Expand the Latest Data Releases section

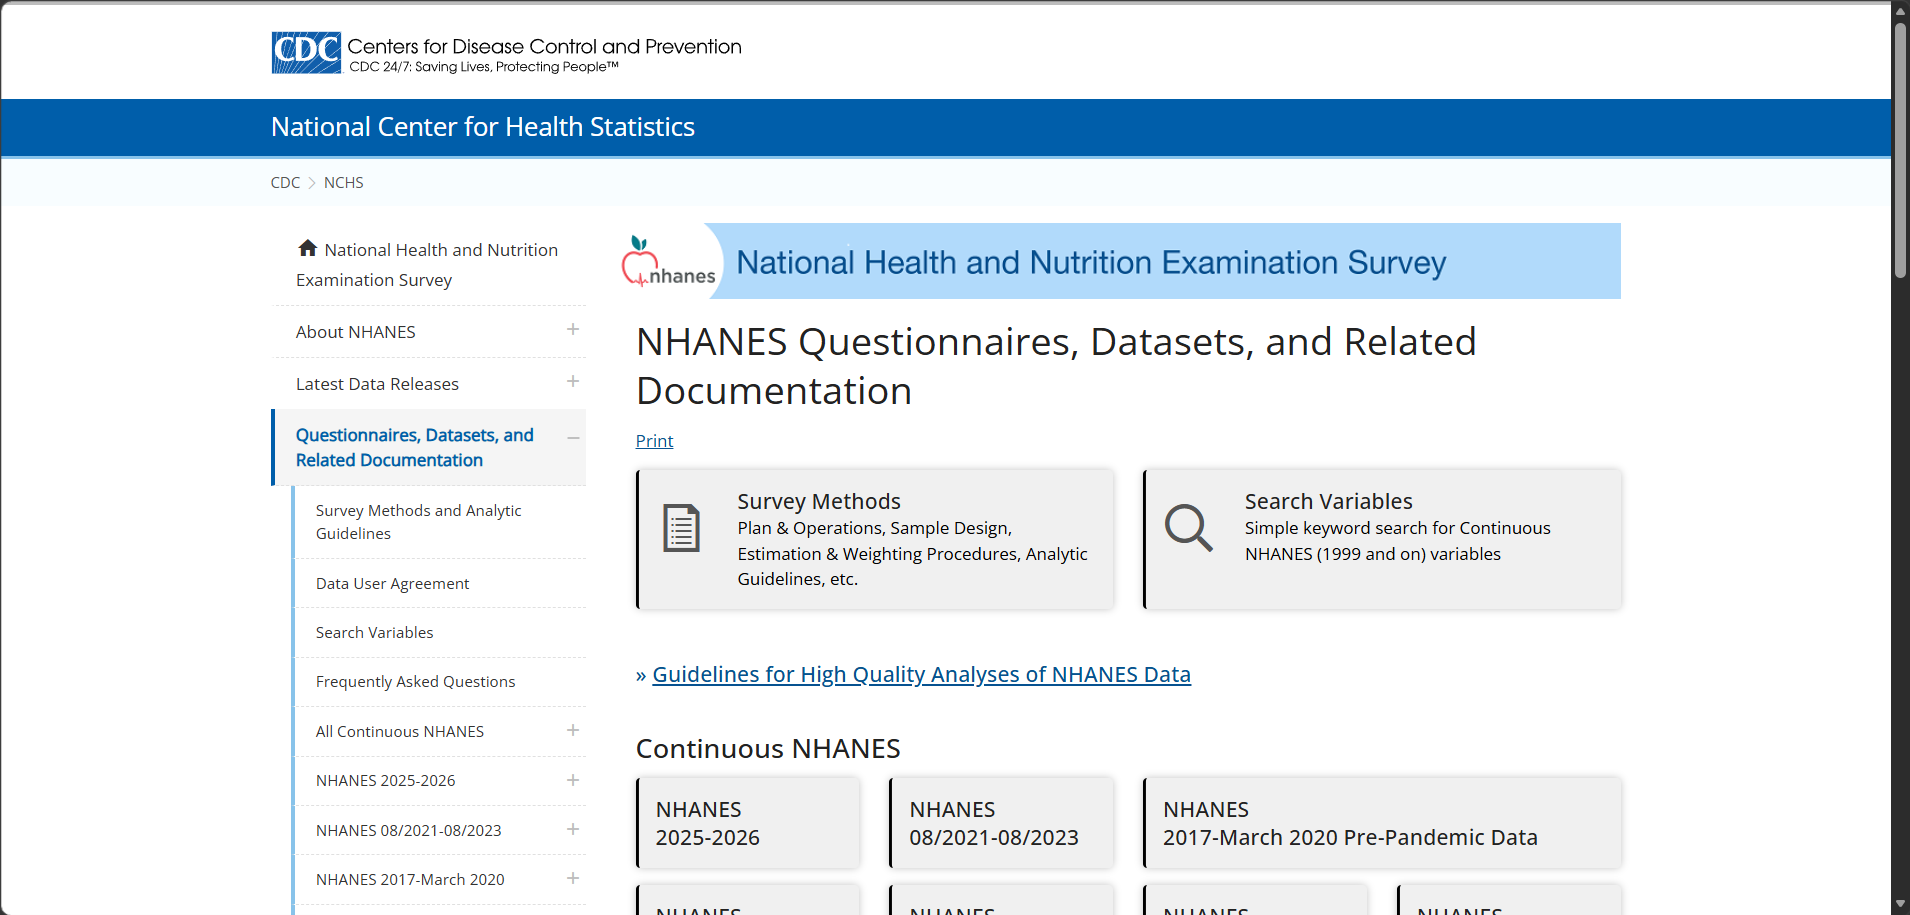pos(573,382)
